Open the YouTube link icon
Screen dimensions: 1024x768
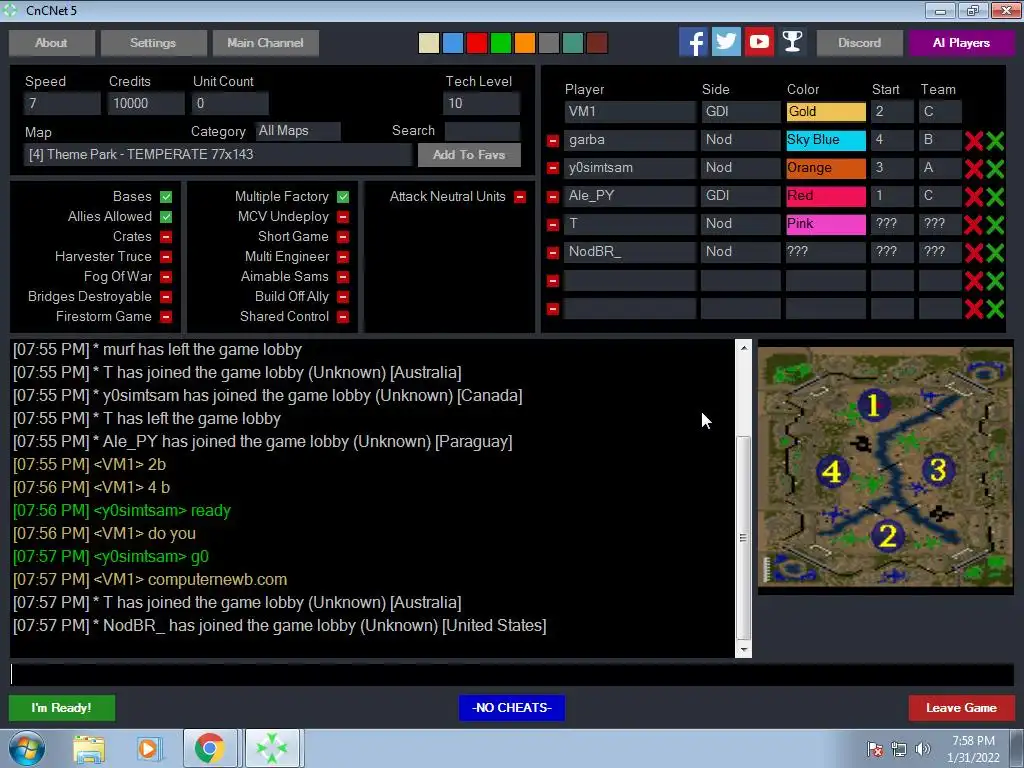[759, 42]
